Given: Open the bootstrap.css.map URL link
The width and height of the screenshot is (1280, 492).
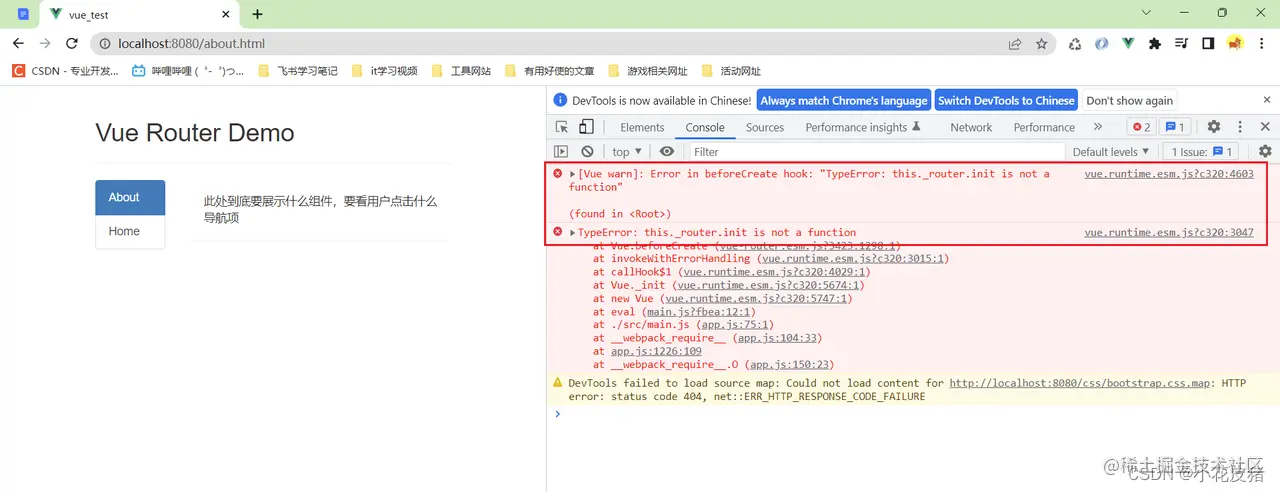Looking at the screenshot, I should point(1080,383).
